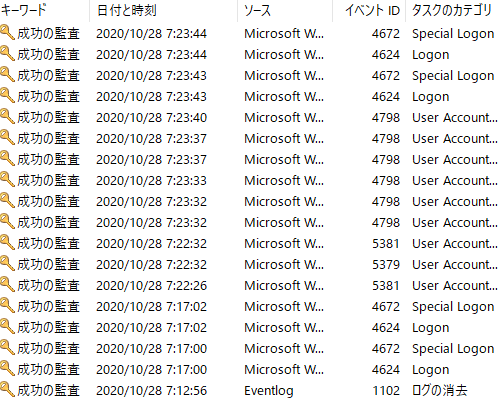
Task: Select the ログの消去 event at 7:12:56
Action: (x=251, y=390)
